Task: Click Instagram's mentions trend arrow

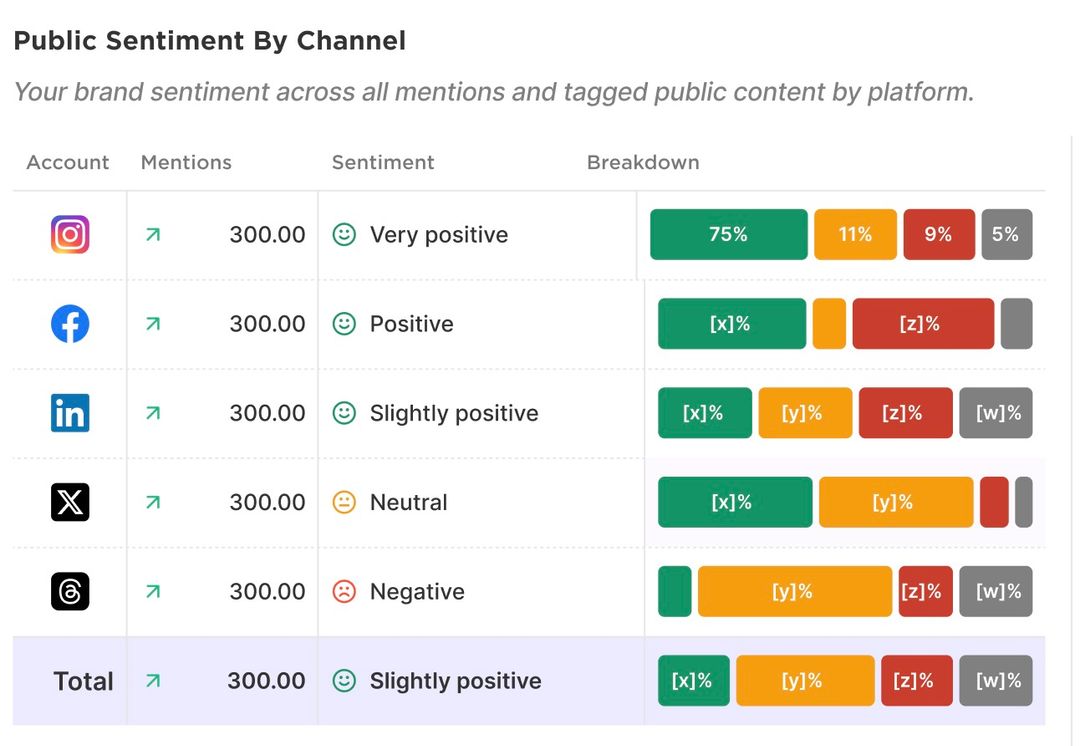Action: [x=152, y=234]
